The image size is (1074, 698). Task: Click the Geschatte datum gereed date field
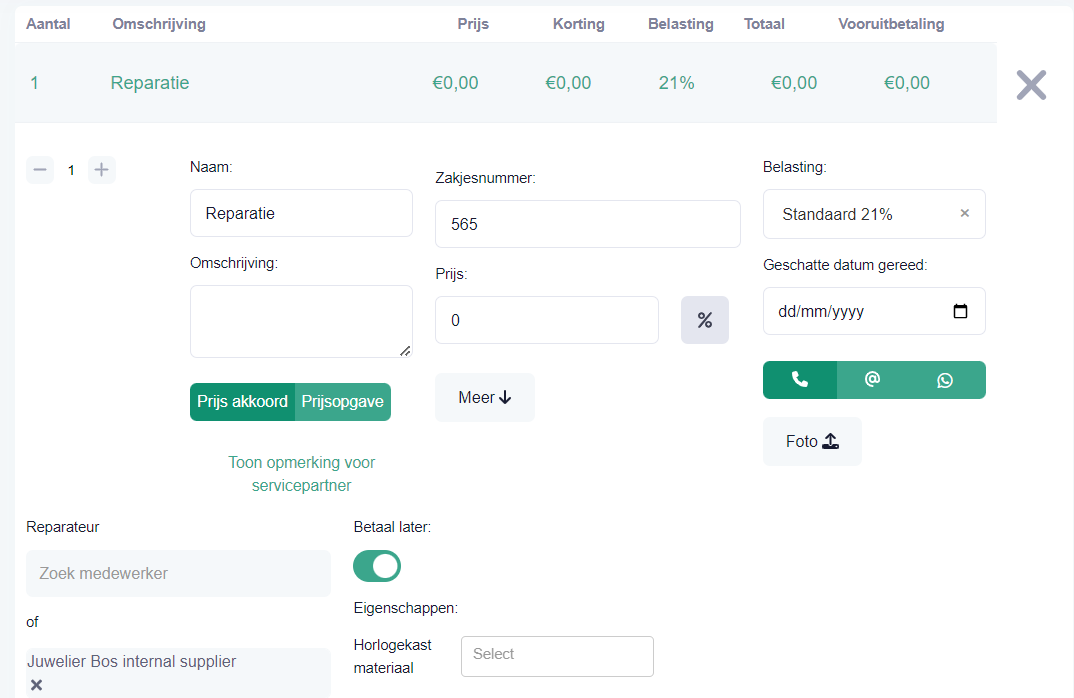[x=874, y=311]
